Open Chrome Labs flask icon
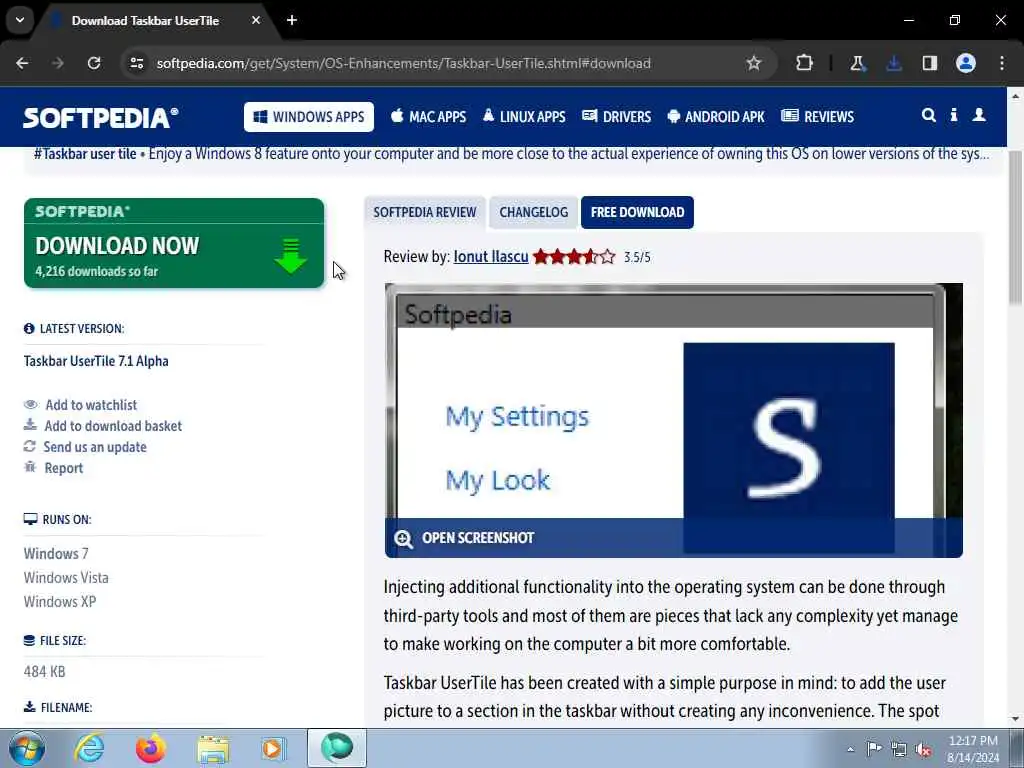 [x=857, y=63]
